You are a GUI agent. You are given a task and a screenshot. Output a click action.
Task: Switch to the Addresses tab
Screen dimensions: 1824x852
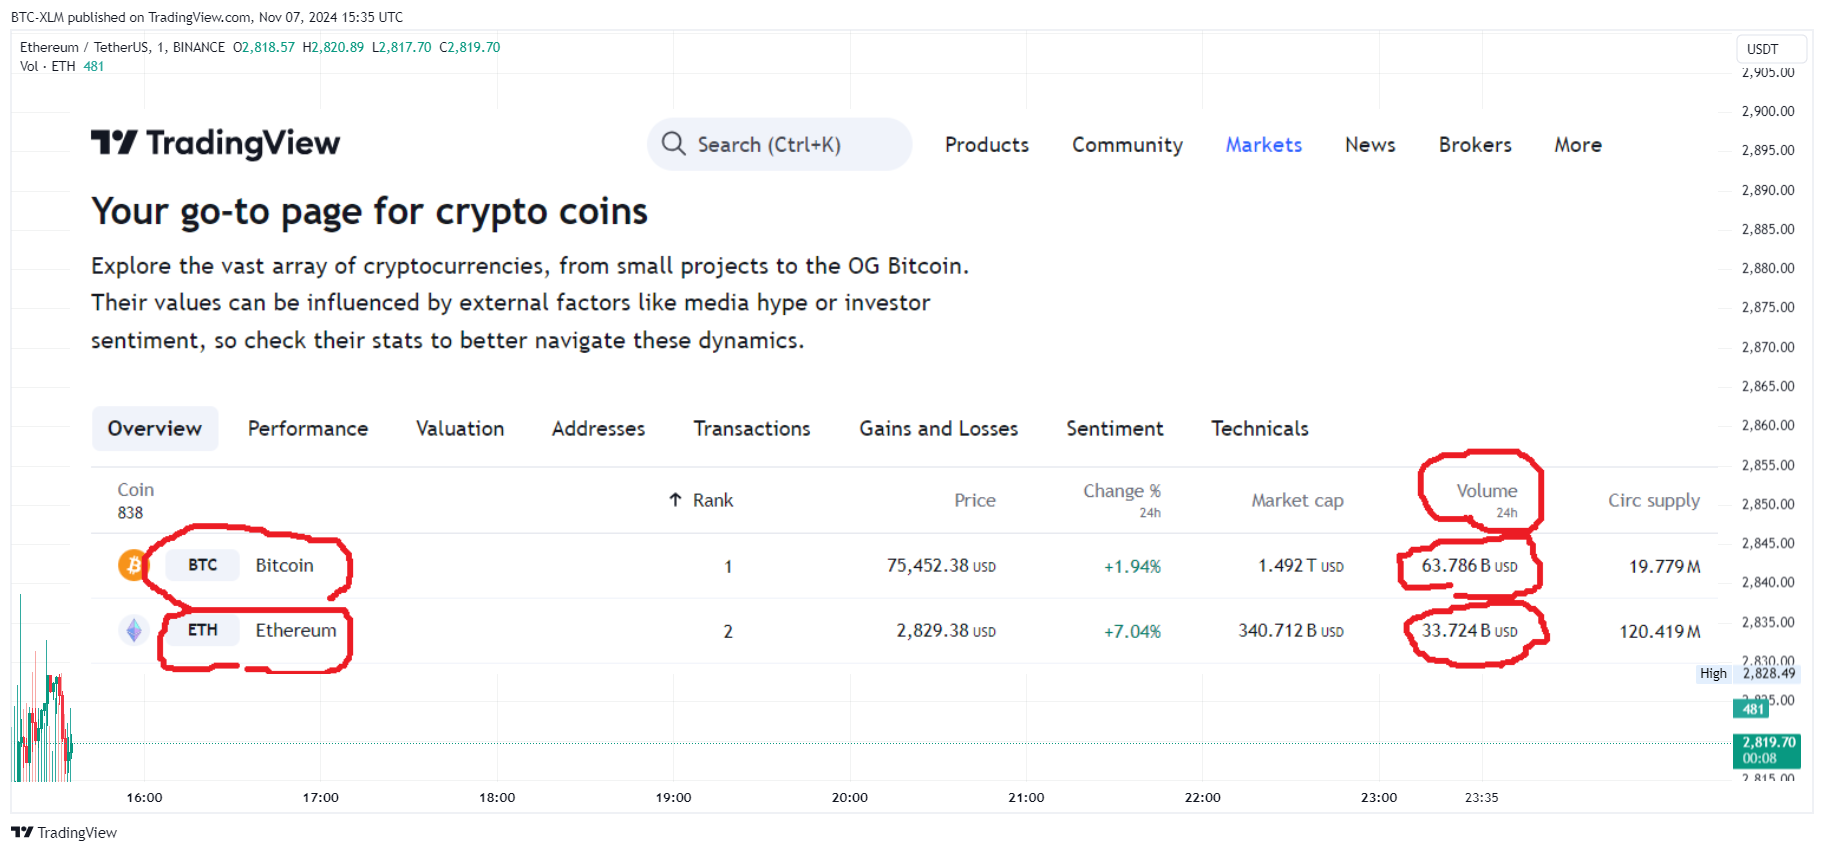598,429
